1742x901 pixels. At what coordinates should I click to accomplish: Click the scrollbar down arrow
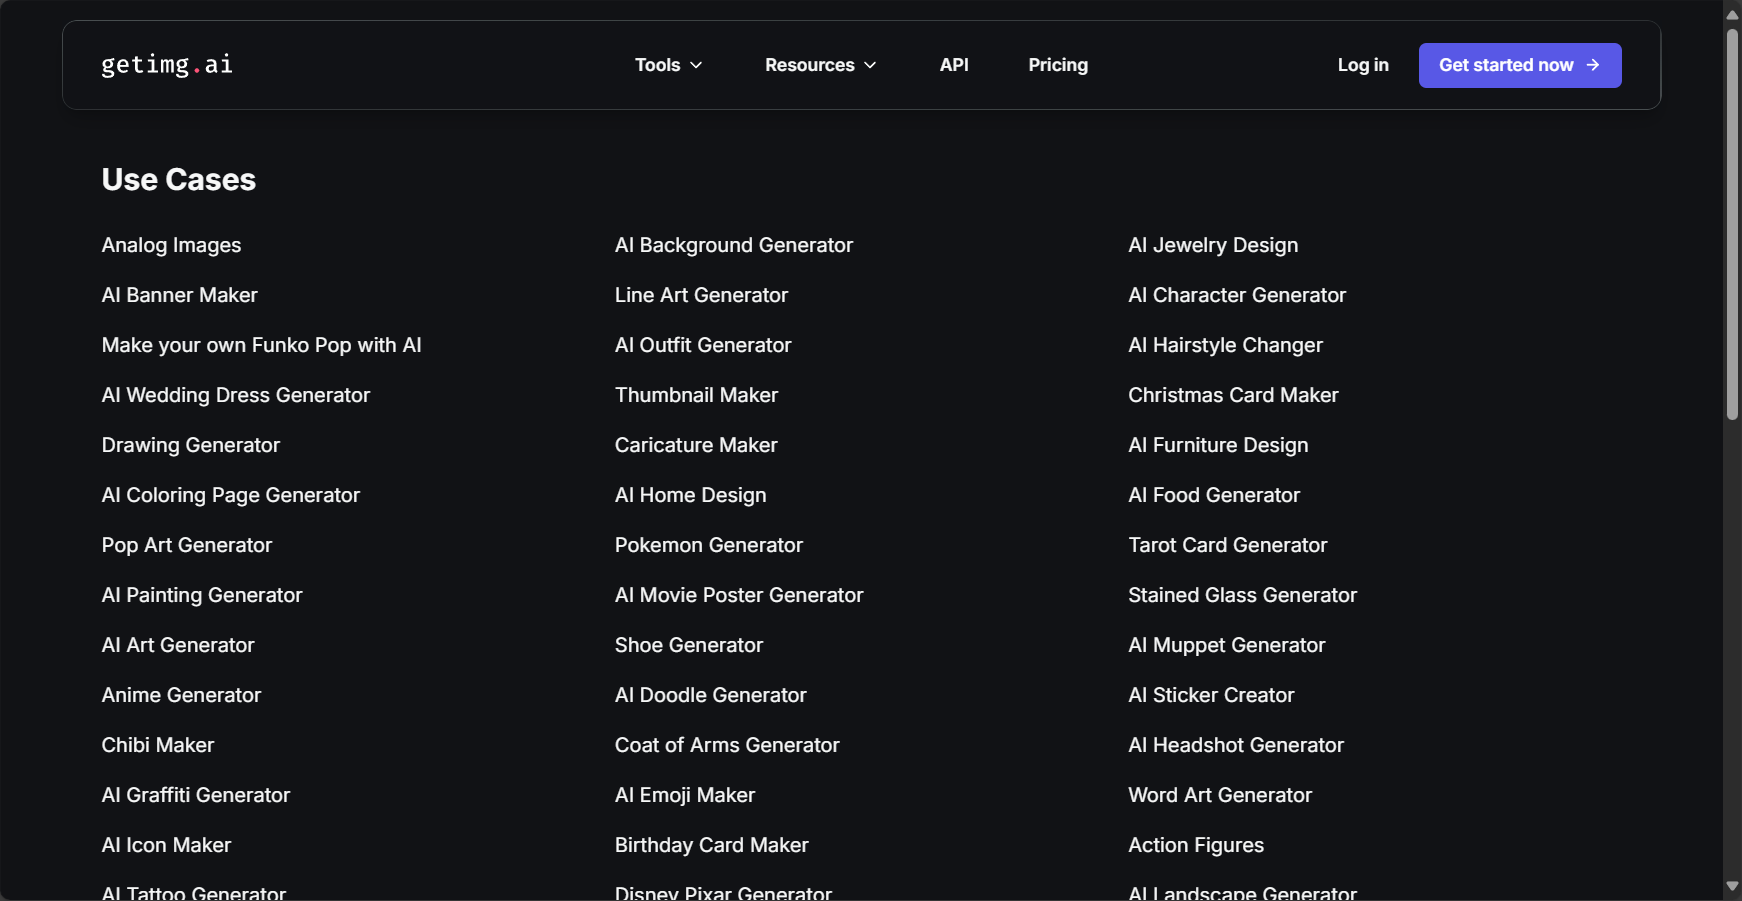click(1732, 887)
